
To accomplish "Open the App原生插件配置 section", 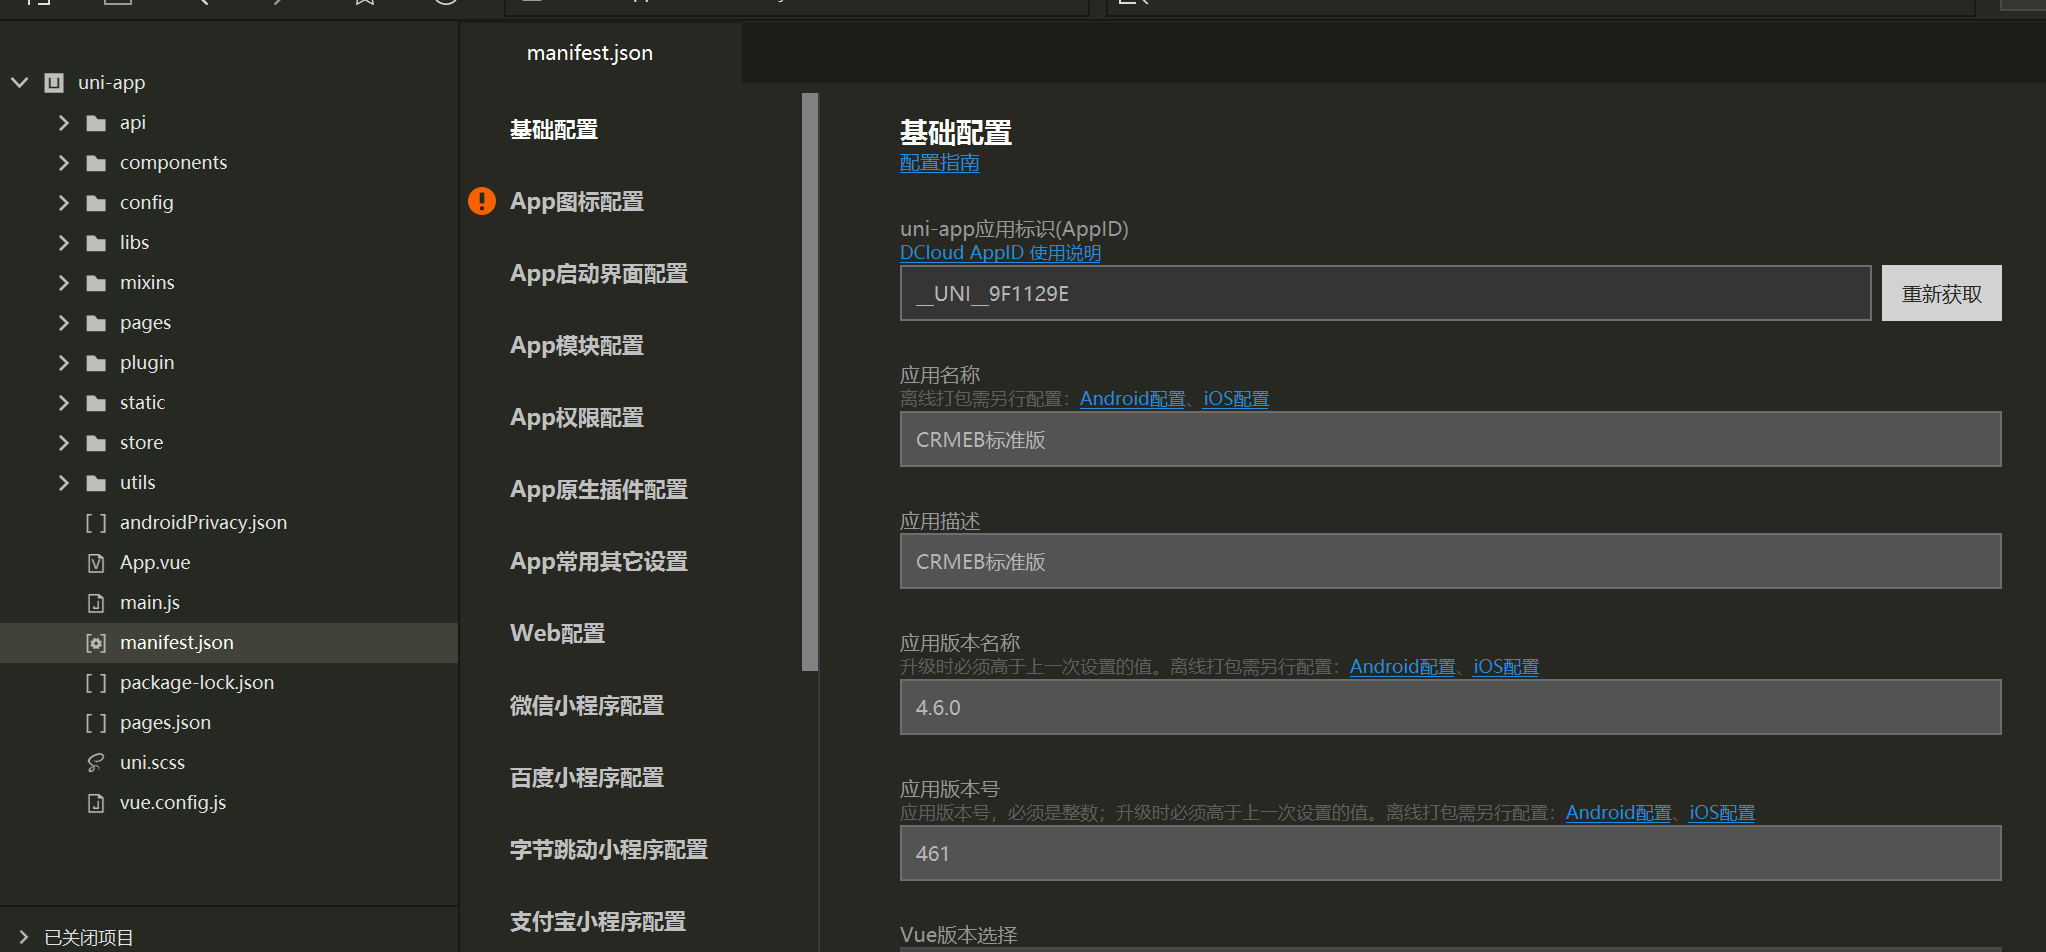I will (x=599, y=489).
